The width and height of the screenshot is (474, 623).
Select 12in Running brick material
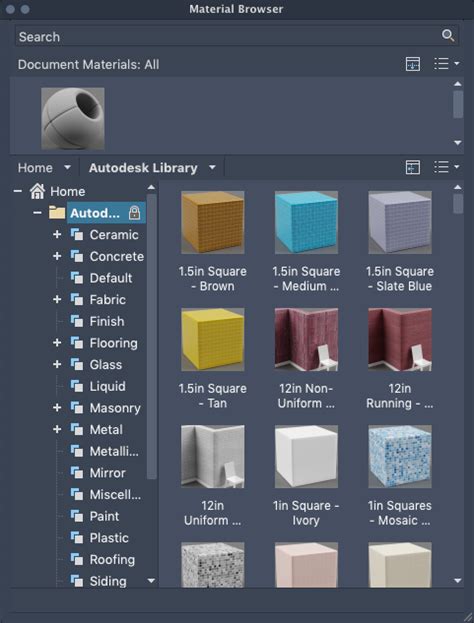[400, 339]
